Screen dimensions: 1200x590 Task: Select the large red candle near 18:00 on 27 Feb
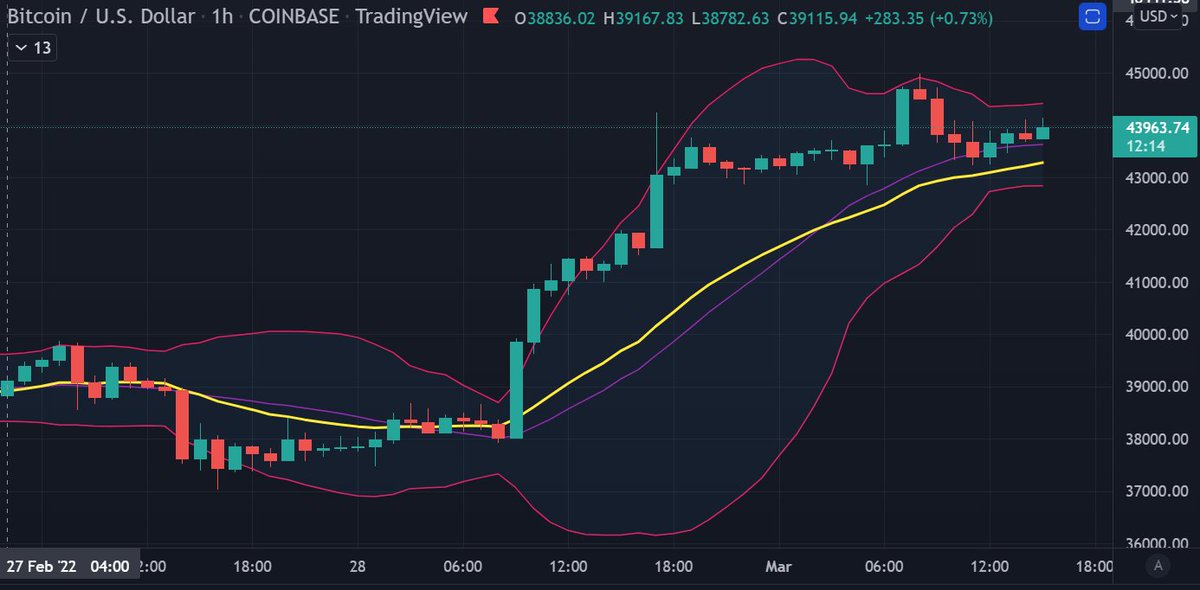(182, 424)
